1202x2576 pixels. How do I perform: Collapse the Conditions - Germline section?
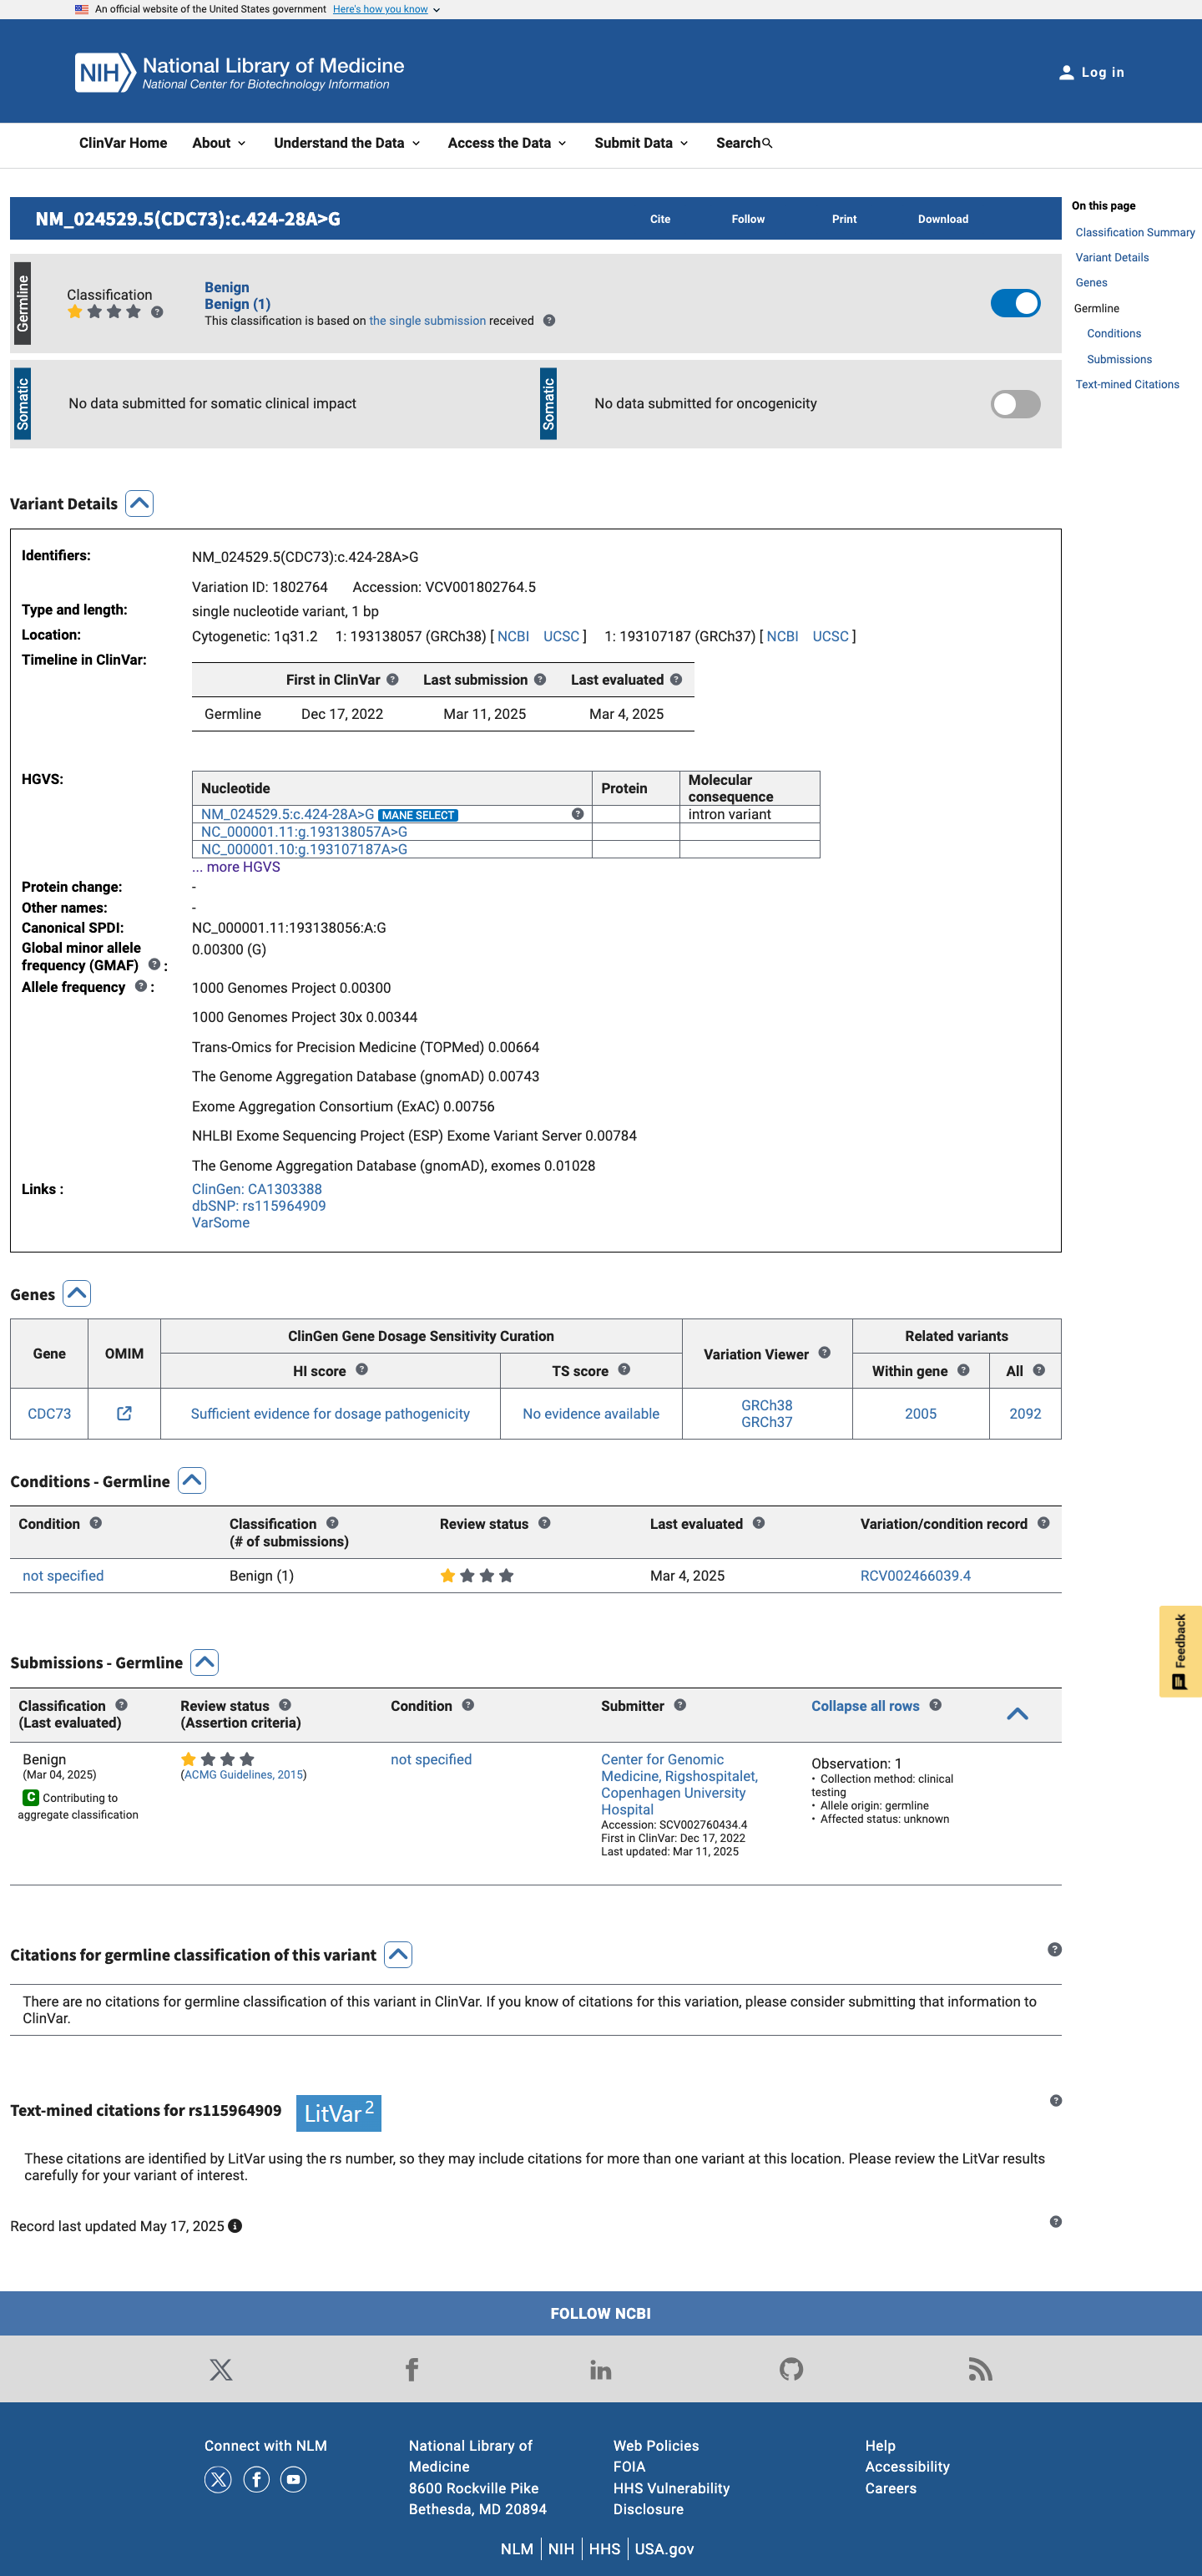(x=192, y=1480)
